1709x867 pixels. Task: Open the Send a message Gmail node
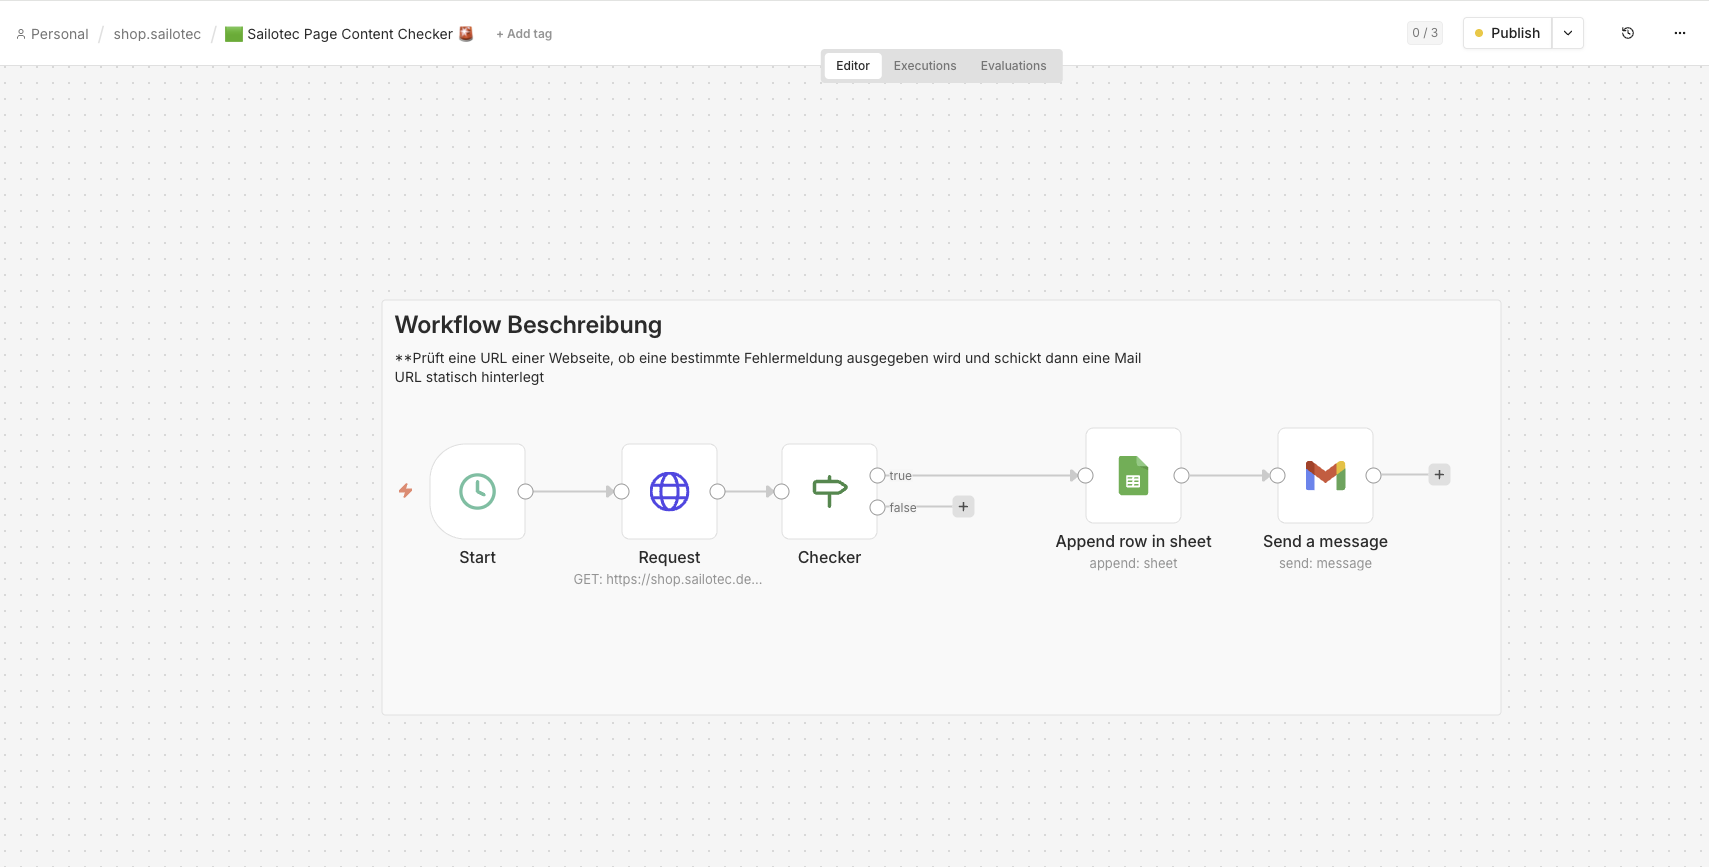[x=1325, y=475]
